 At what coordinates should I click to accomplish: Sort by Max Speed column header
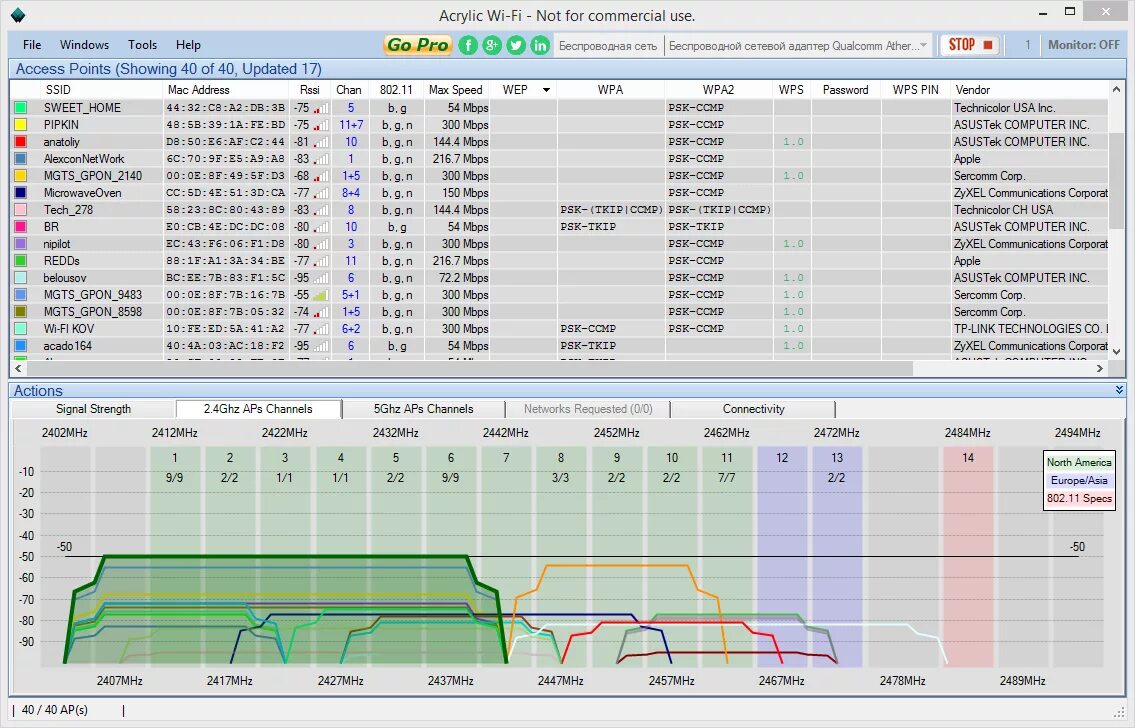[x=455, y=90]
